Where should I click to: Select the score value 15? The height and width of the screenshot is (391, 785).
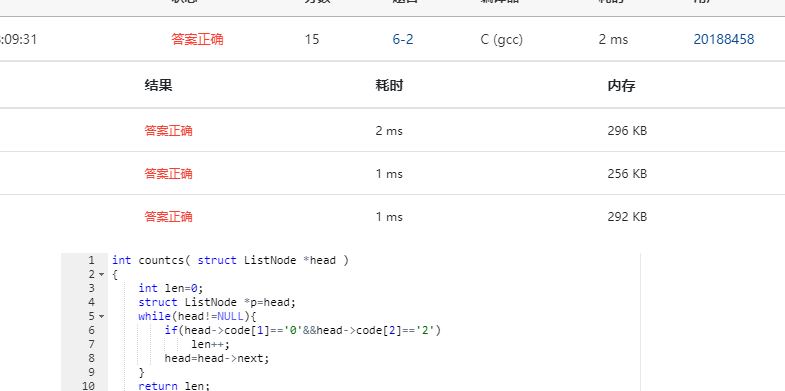pyautogui.click(x=312, y=40)
